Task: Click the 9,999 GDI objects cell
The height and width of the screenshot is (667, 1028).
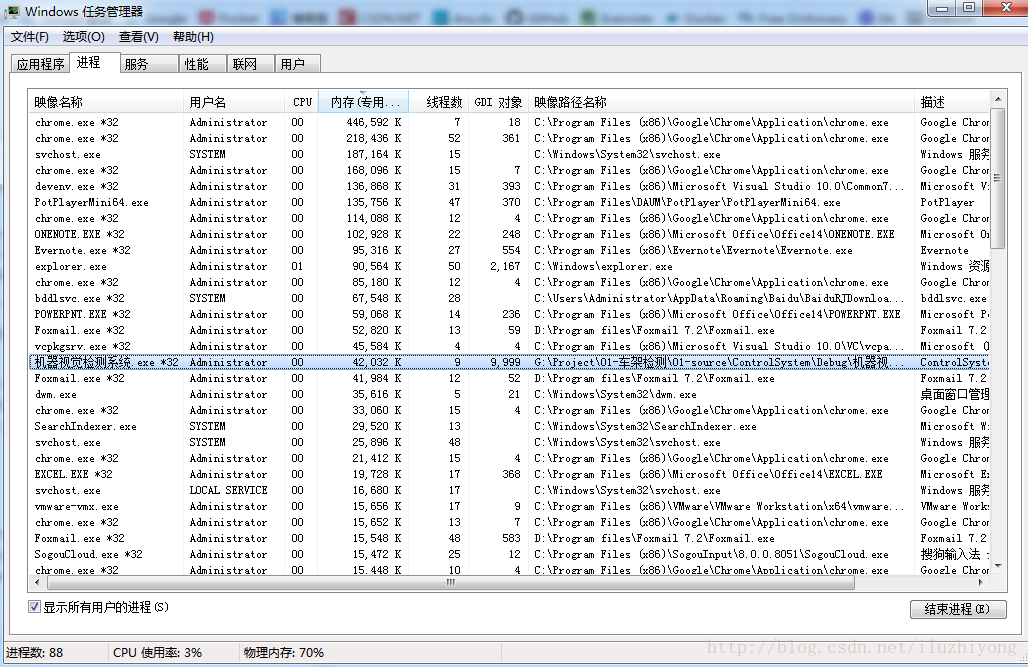Action: [505, 362]
